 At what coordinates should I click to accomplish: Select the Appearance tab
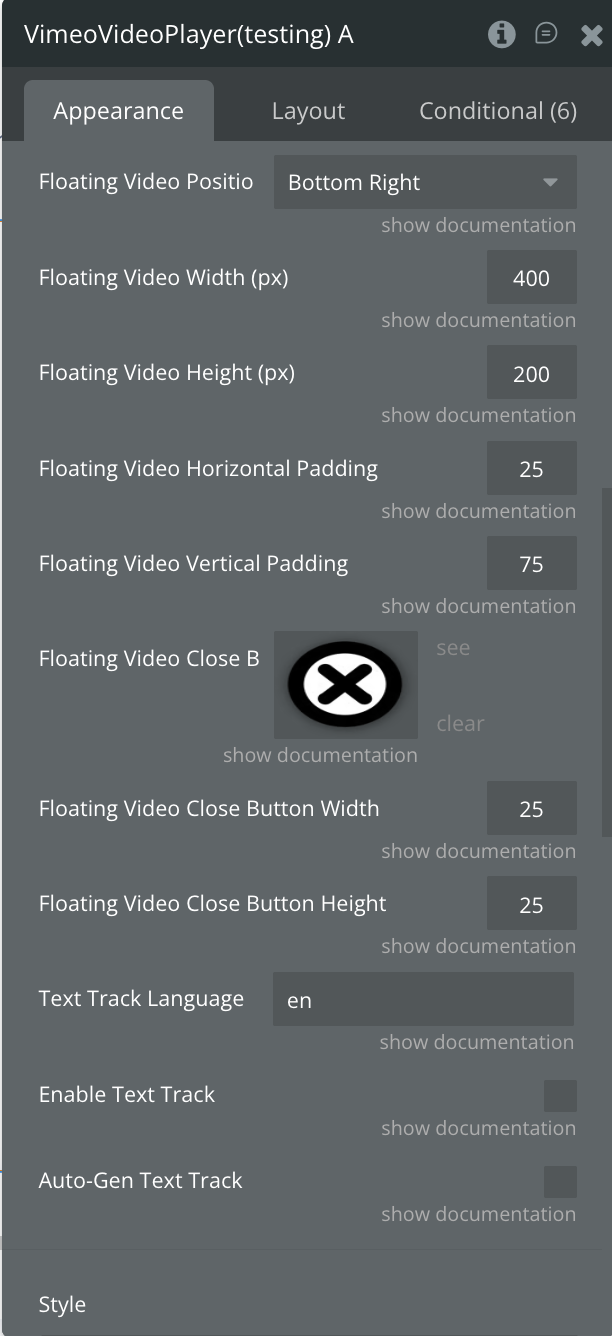[118, 111]
